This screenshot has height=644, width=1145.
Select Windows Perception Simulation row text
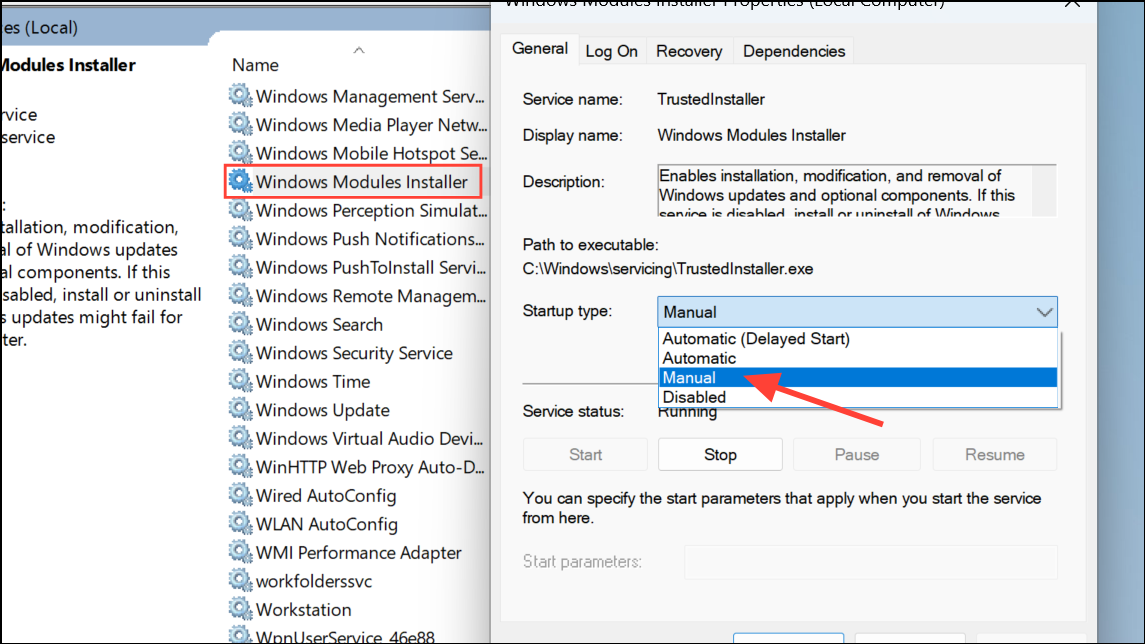click(x=371, y=210)
